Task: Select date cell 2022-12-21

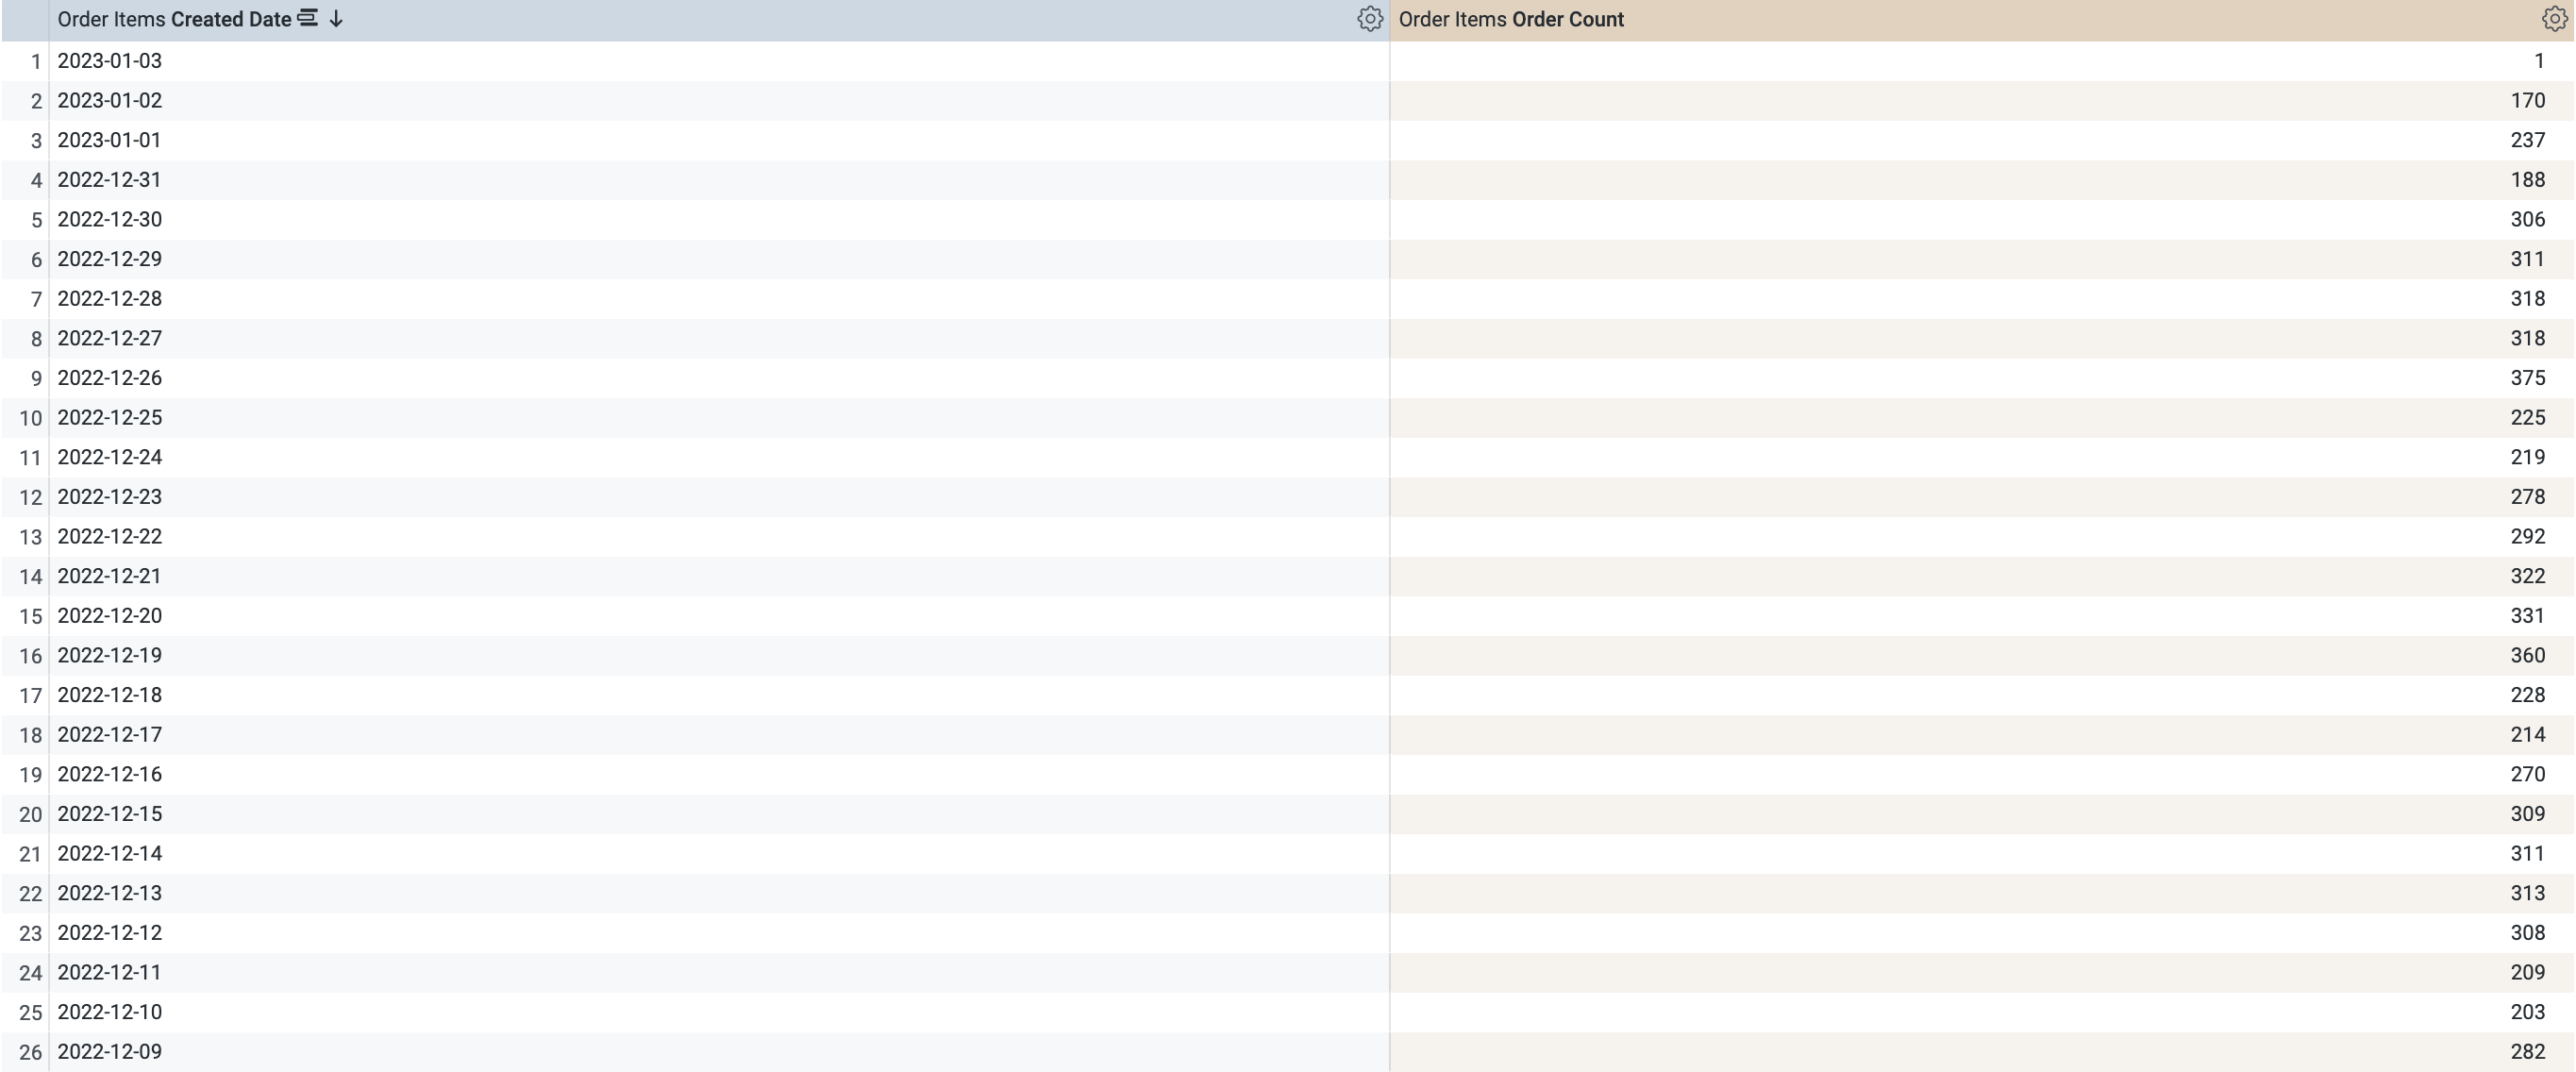Action: (109, 576)
